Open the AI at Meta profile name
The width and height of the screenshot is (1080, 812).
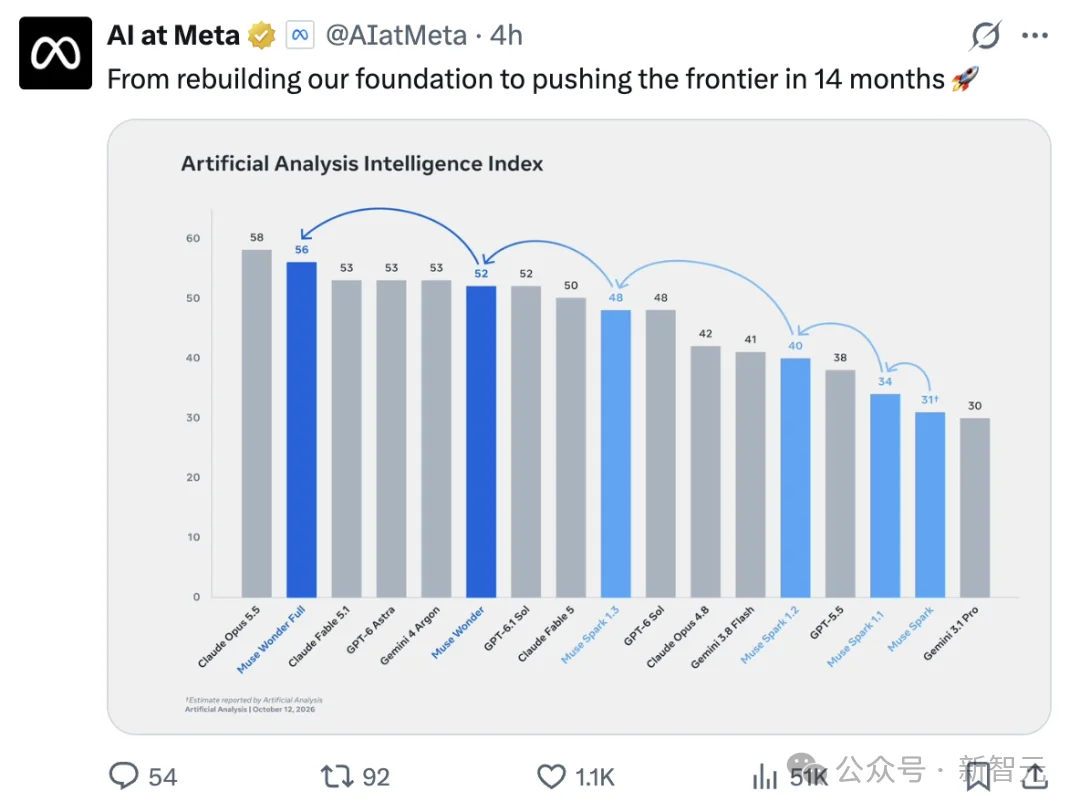(174, 35)
